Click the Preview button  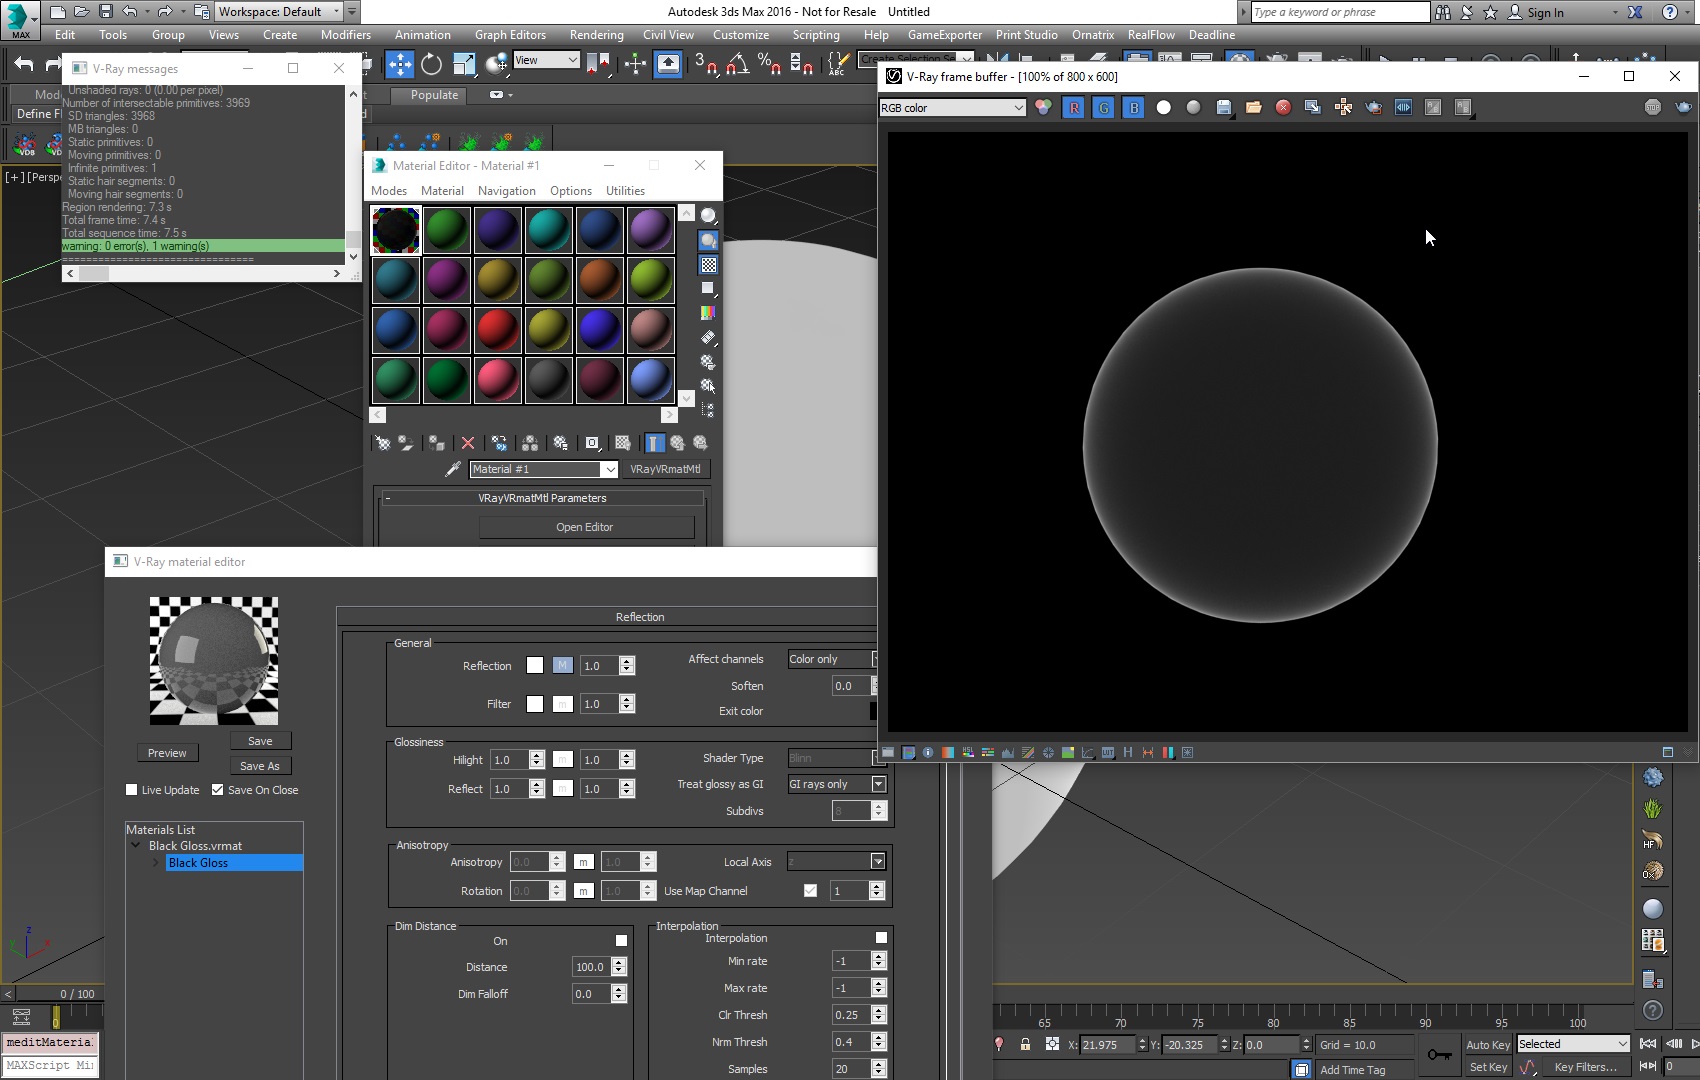pos(167,753)
